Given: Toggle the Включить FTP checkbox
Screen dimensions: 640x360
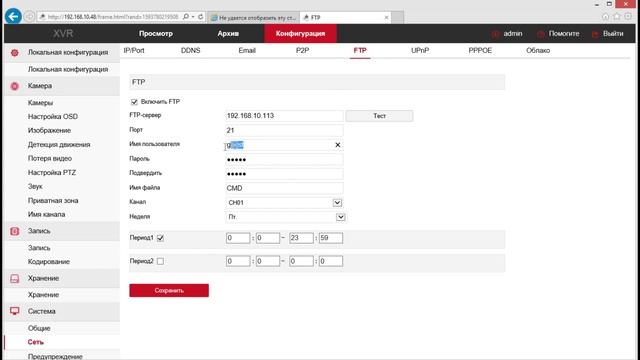Looking at the screenshot, I should [x=134, y=102].
